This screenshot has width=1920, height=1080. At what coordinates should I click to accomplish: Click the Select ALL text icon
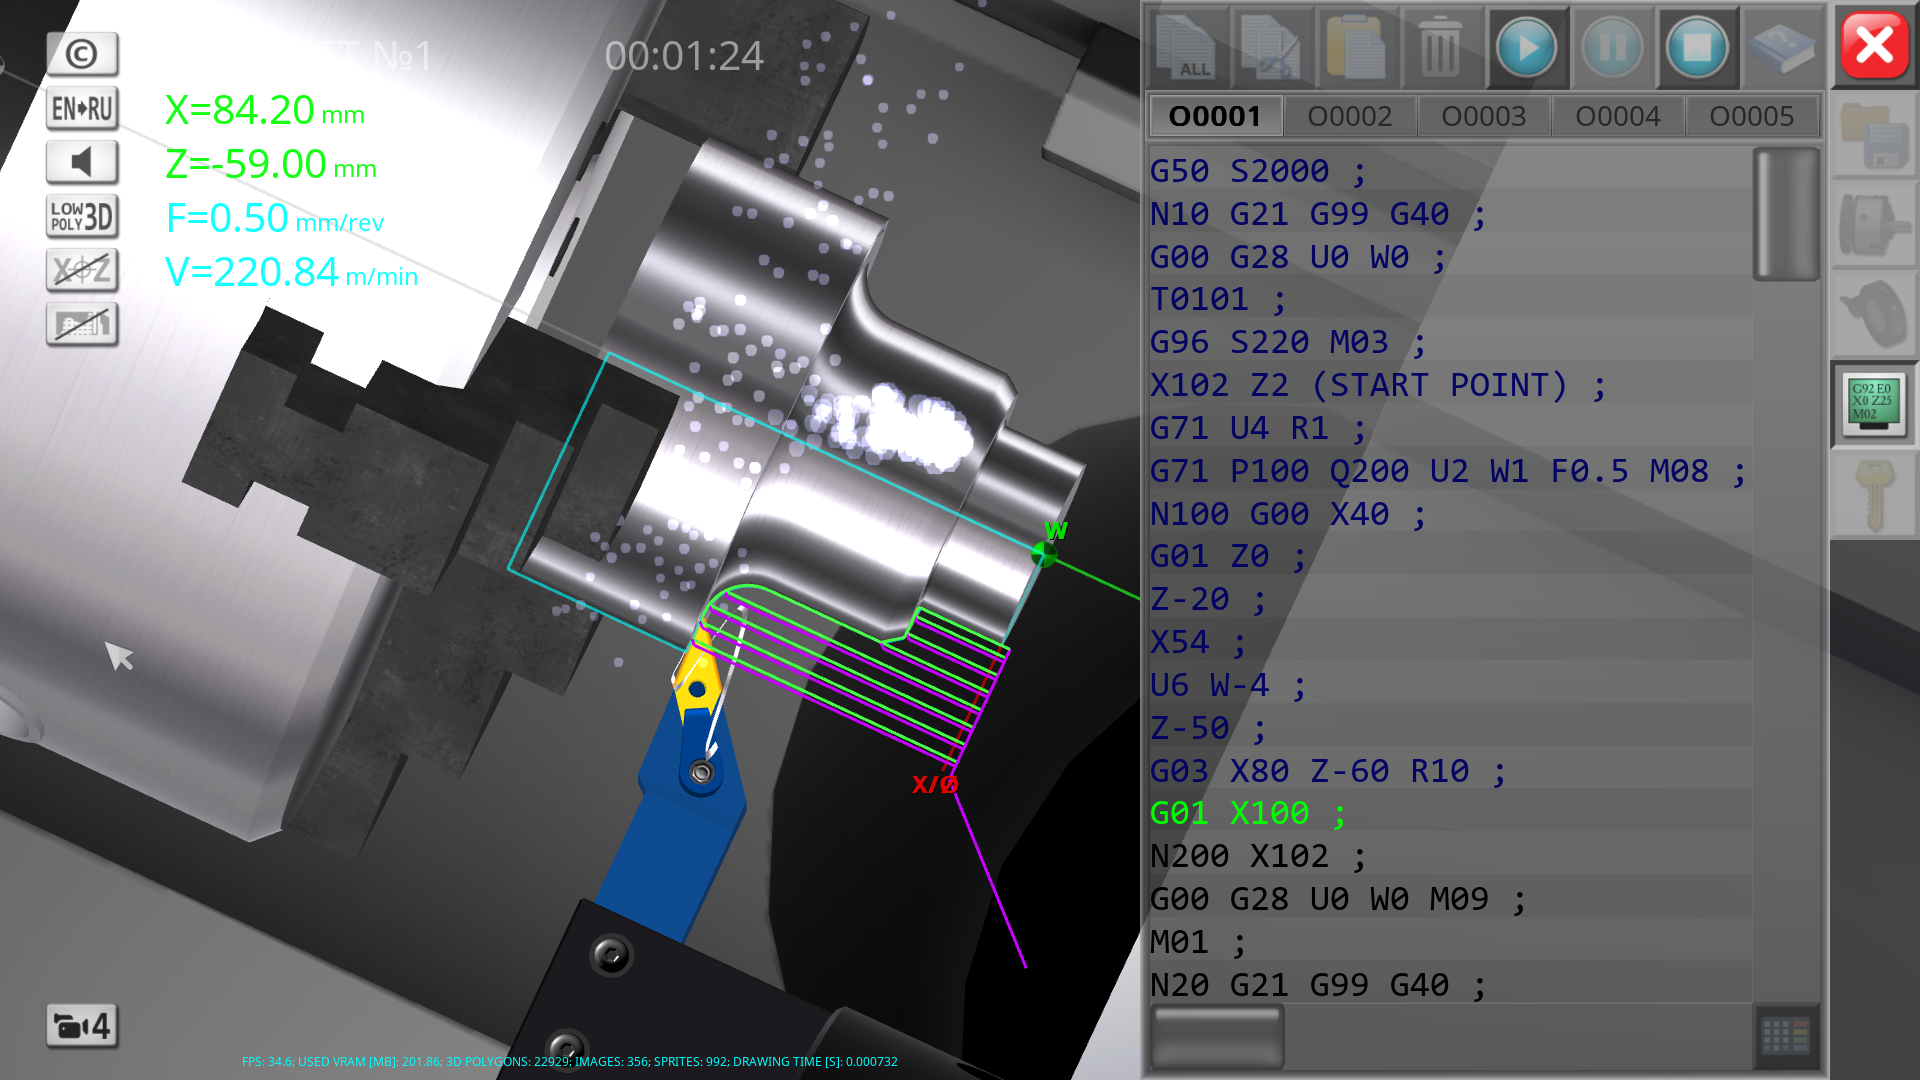point(1187,47)
